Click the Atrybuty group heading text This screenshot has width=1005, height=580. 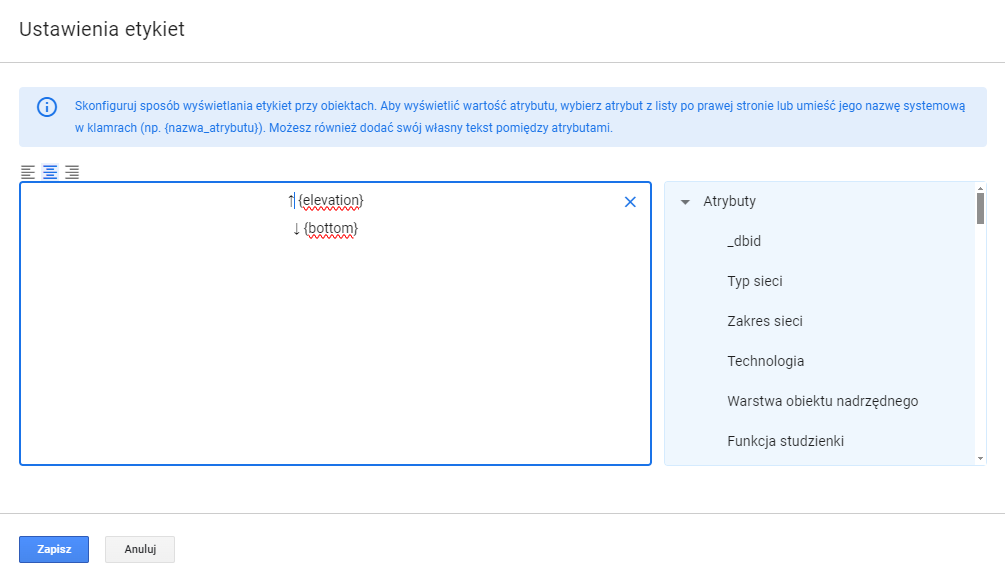pyautogui.click(x=729, y=201)
